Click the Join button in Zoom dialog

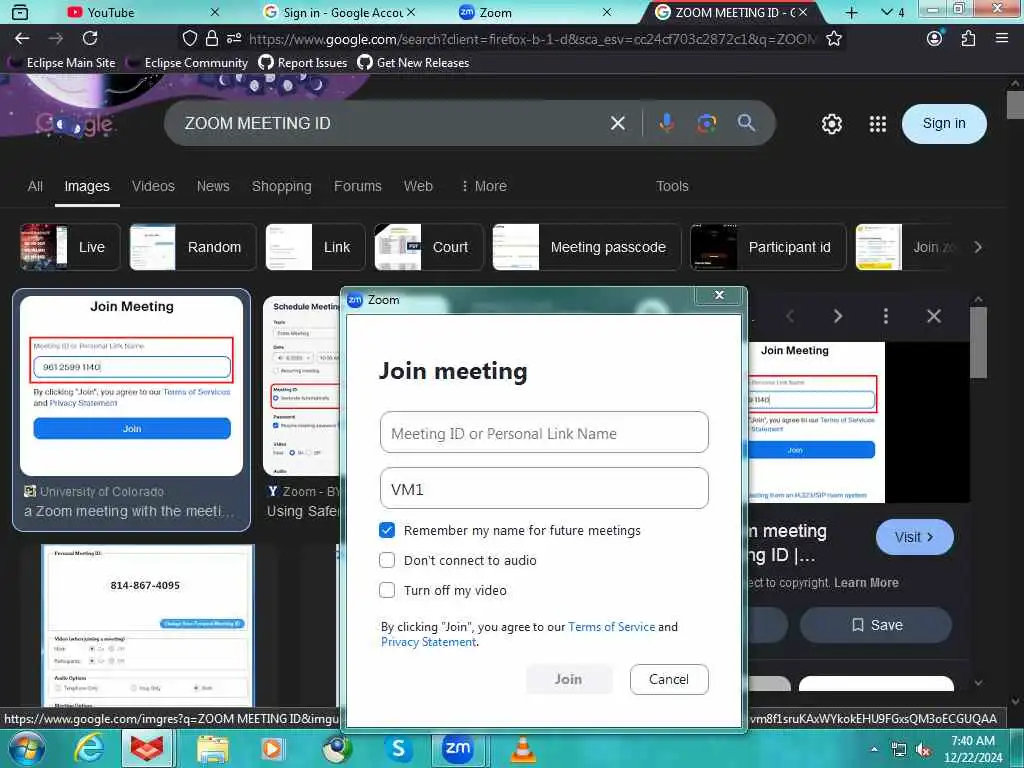click(569, 679)
